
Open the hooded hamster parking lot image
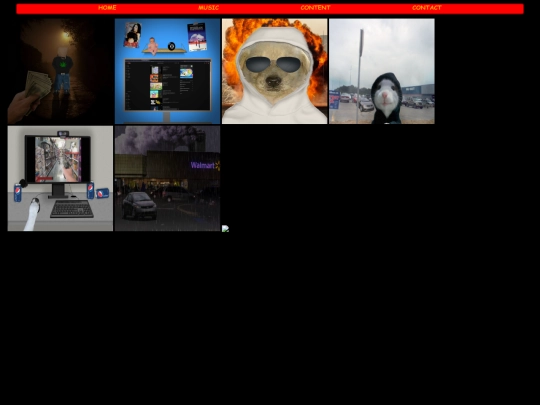382,71
